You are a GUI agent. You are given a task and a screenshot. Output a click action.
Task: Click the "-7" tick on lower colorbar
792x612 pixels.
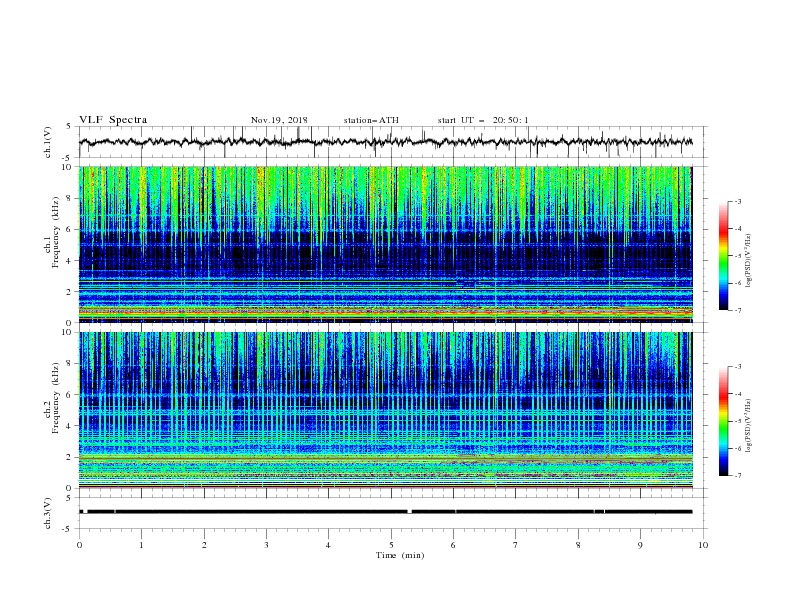click(738, 476)
